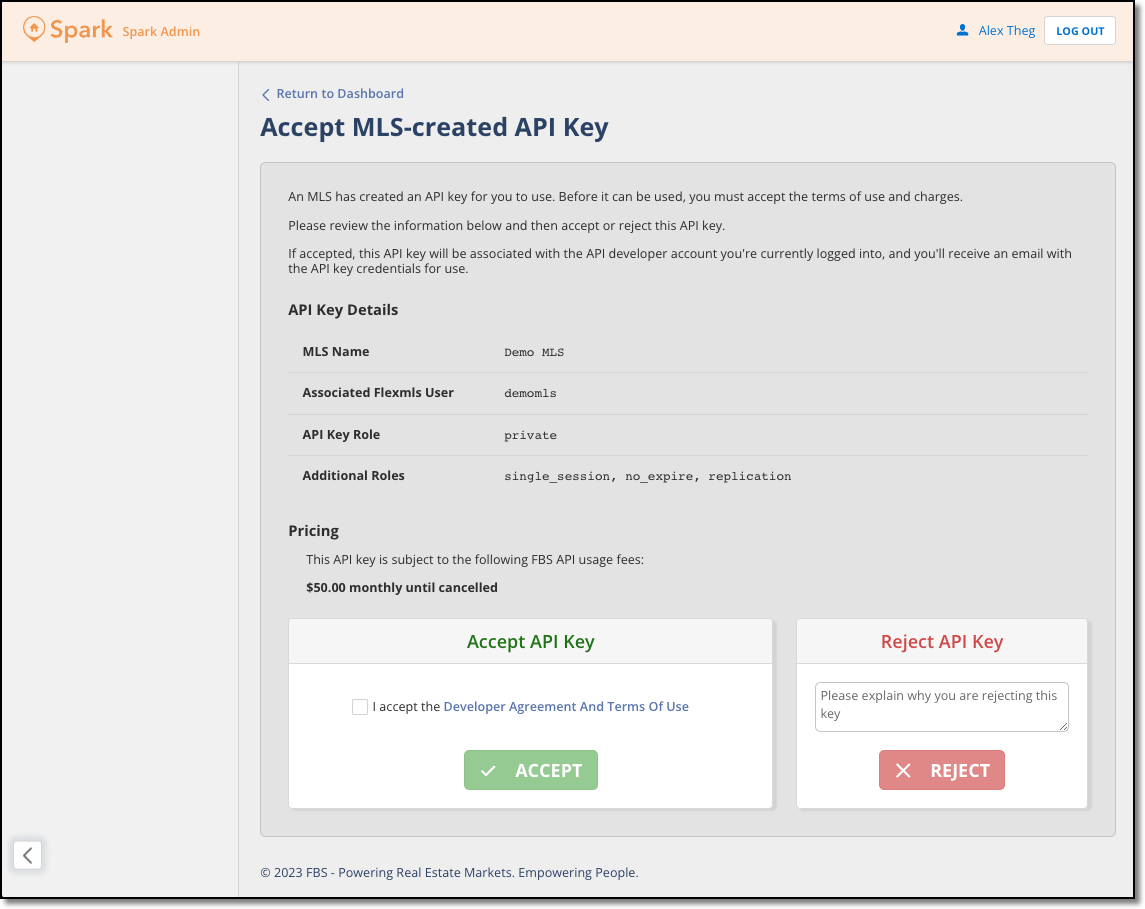The width and height of the screenshot is (1145, 909).
Task: Click the 'API Key Details' section heading
Action: coord(343,310)
